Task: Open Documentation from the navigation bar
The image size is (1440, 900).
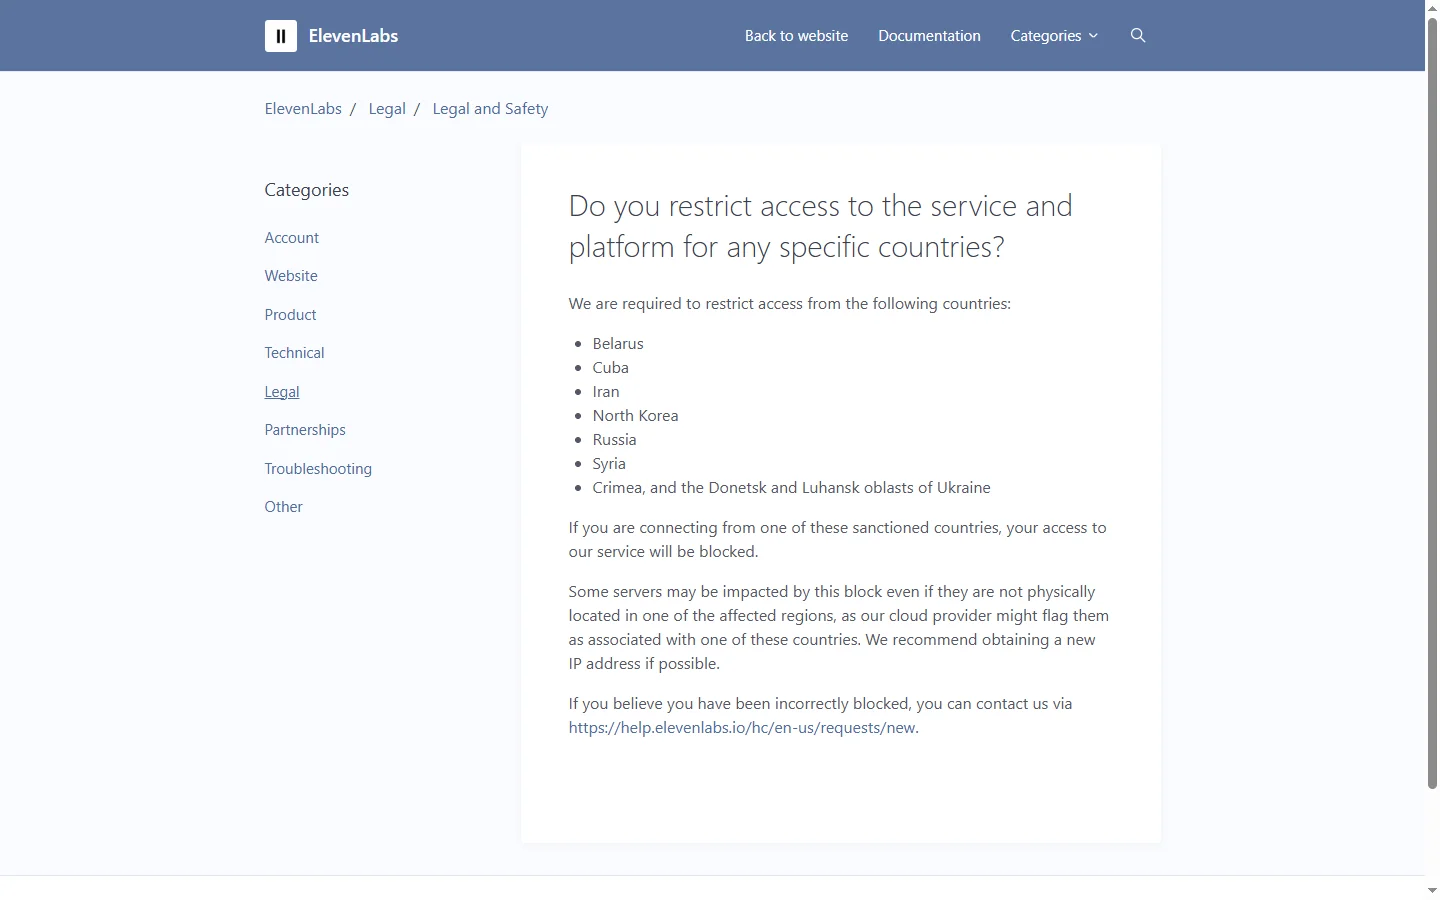Action: (929, 35)
